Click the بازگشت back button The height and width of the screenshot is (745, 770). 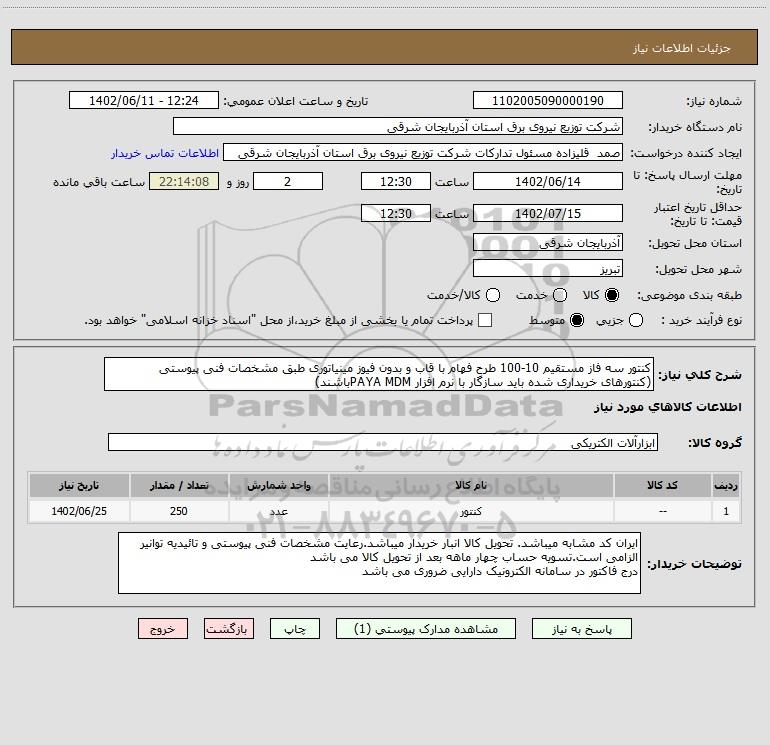click(229, 629)
